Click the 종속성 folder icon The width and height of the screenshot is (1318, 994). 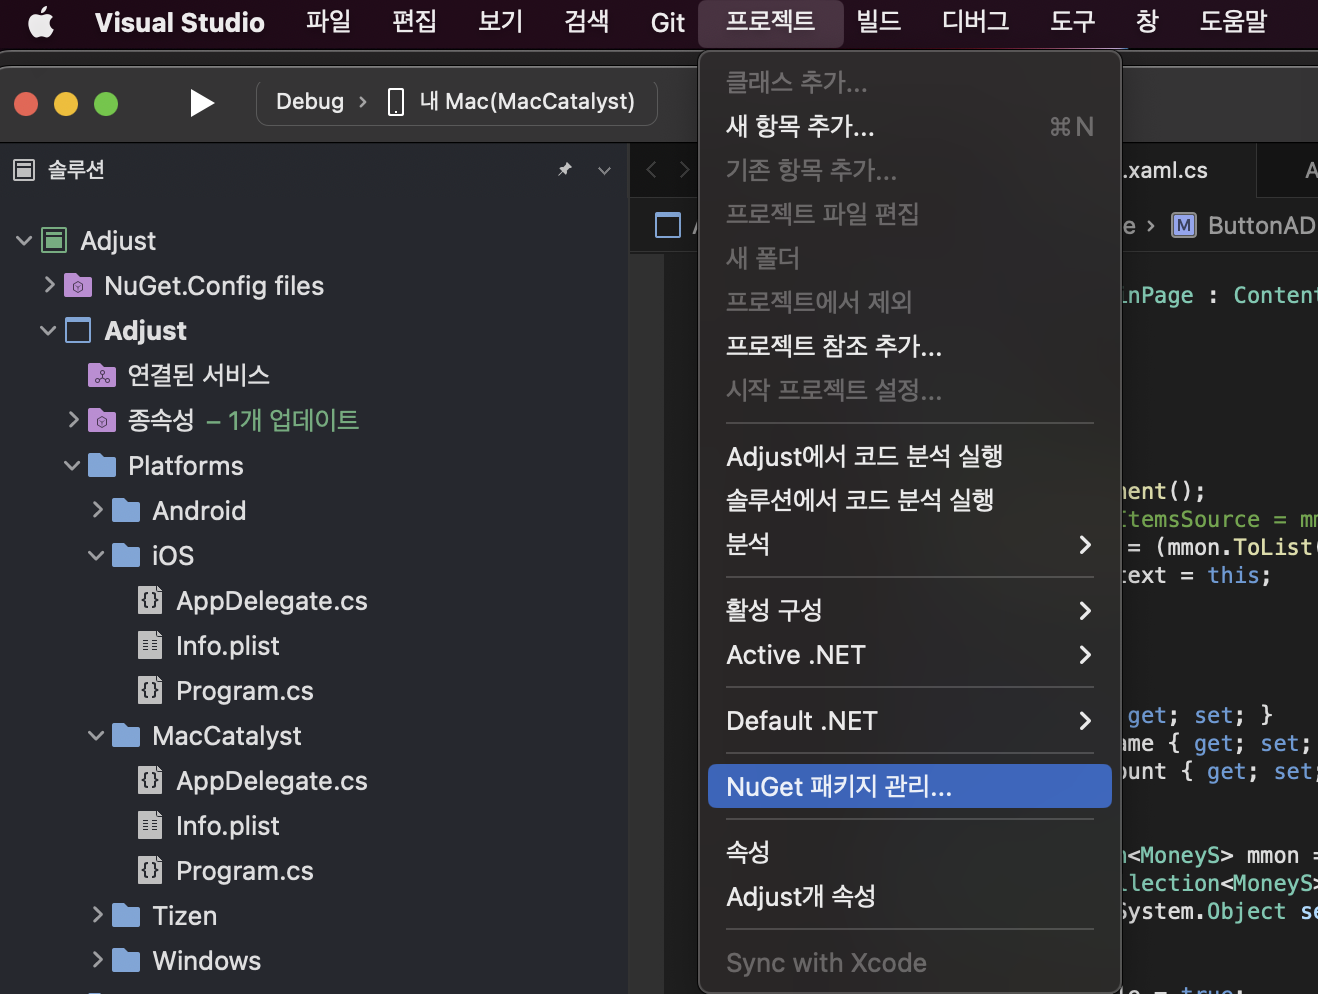point(102,420)
